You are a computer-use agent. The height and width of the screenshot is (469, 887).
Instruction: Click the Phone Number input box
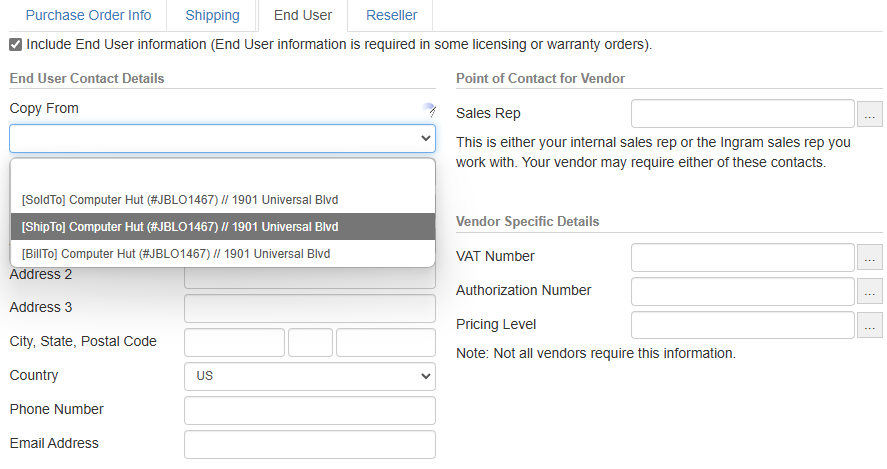[x=309, y=410]
